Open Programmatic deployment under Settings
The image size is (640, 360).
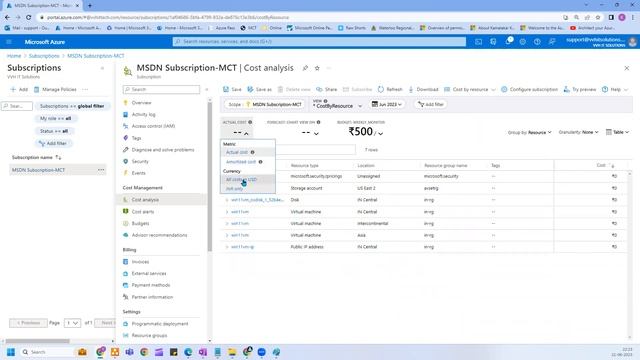(x=160, y=324)
